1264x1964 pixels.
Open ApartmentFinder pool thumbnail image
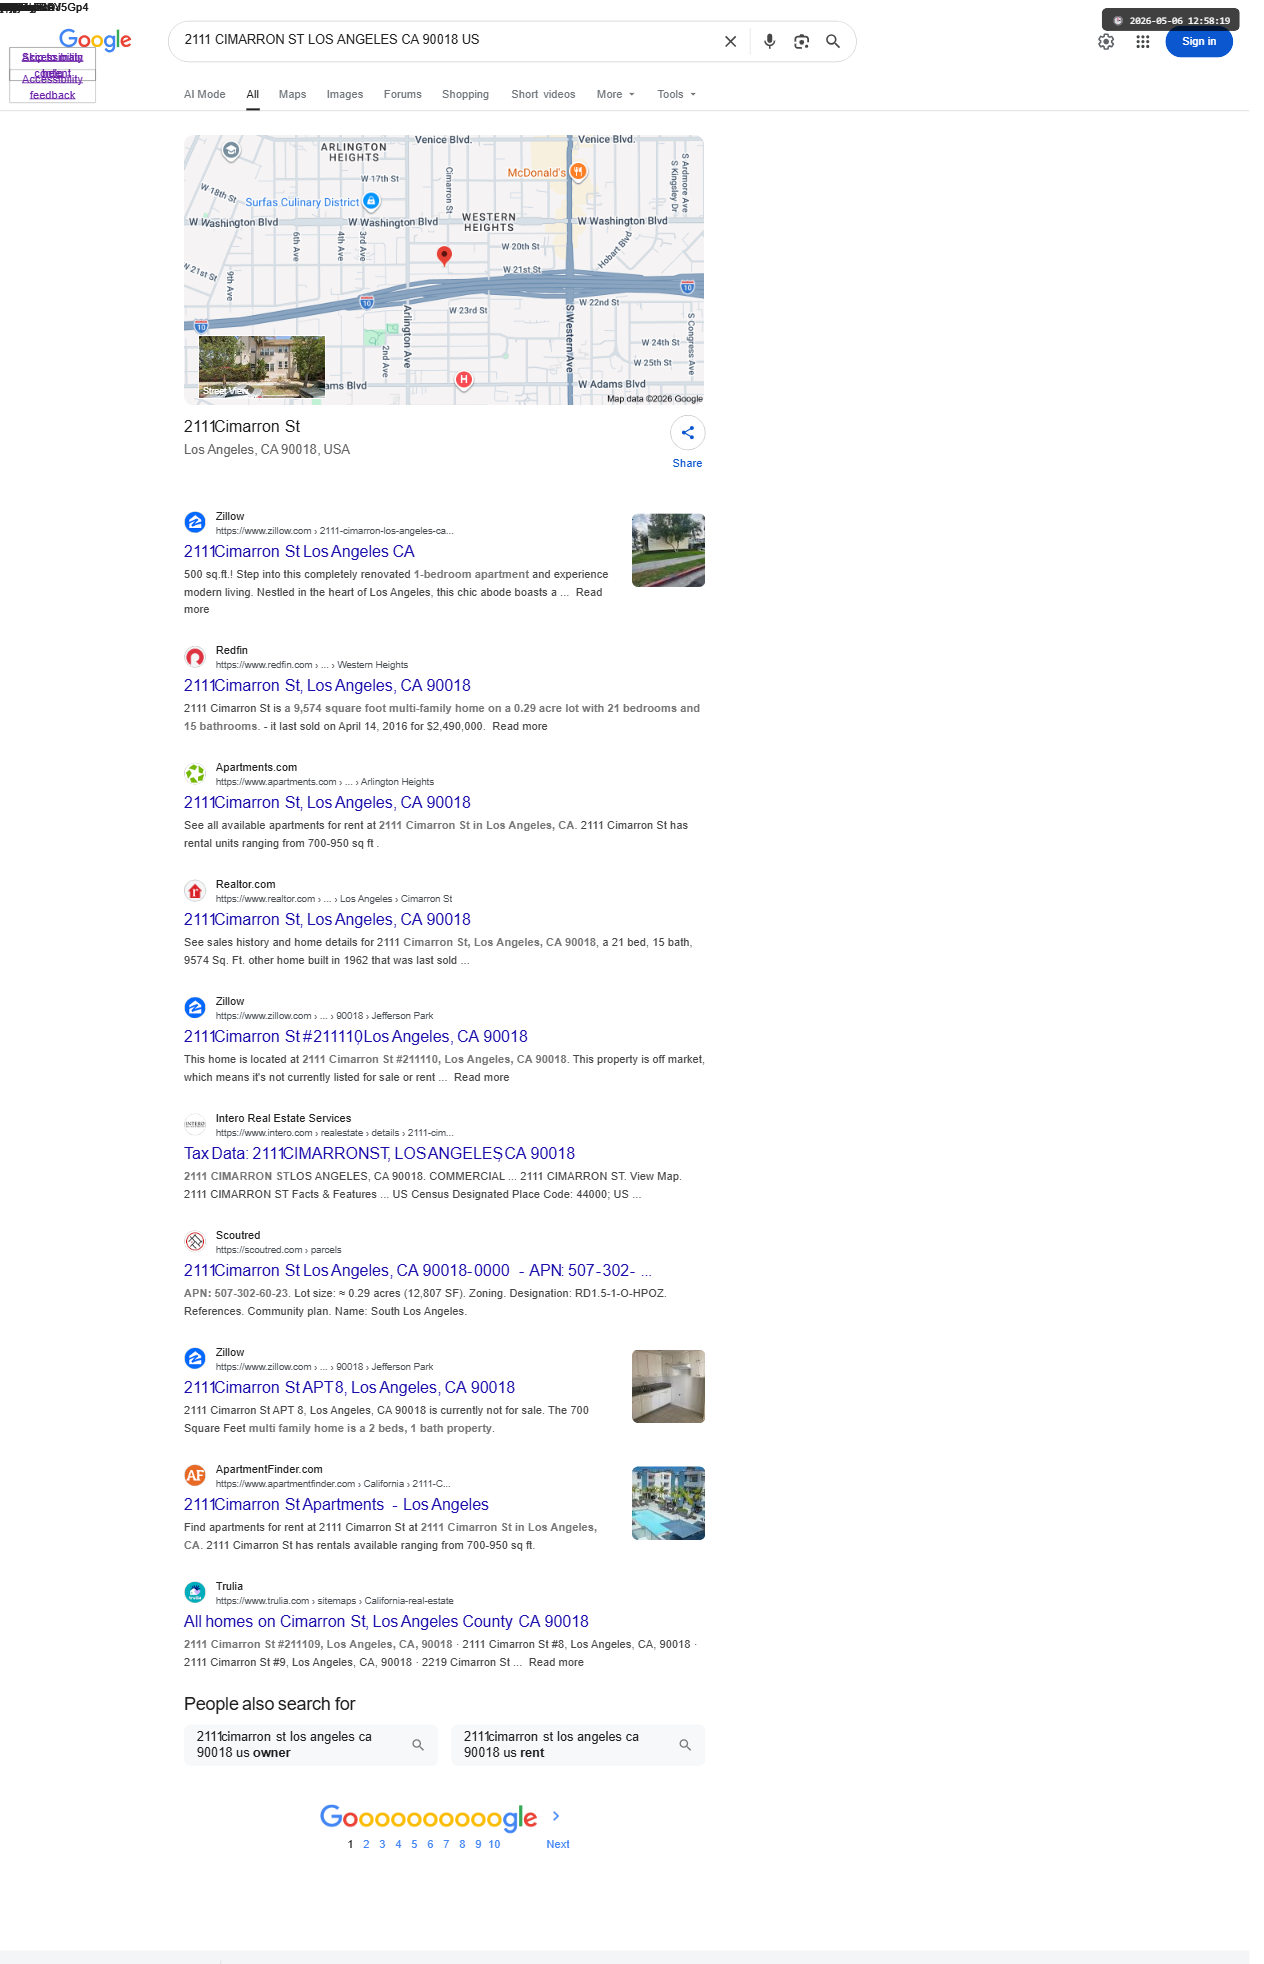pyautogui.click(x=668, y=1503)
